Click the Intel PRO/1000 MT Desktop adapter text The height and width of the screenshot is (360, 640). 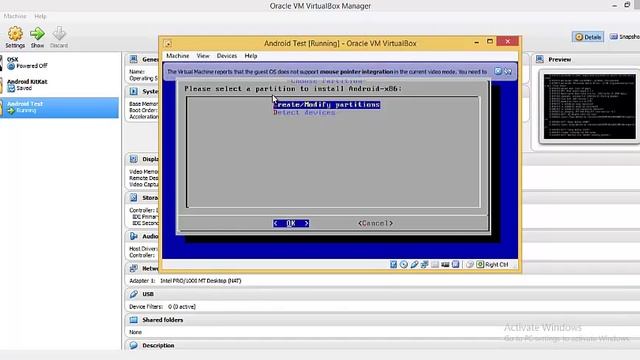[200, 281]
